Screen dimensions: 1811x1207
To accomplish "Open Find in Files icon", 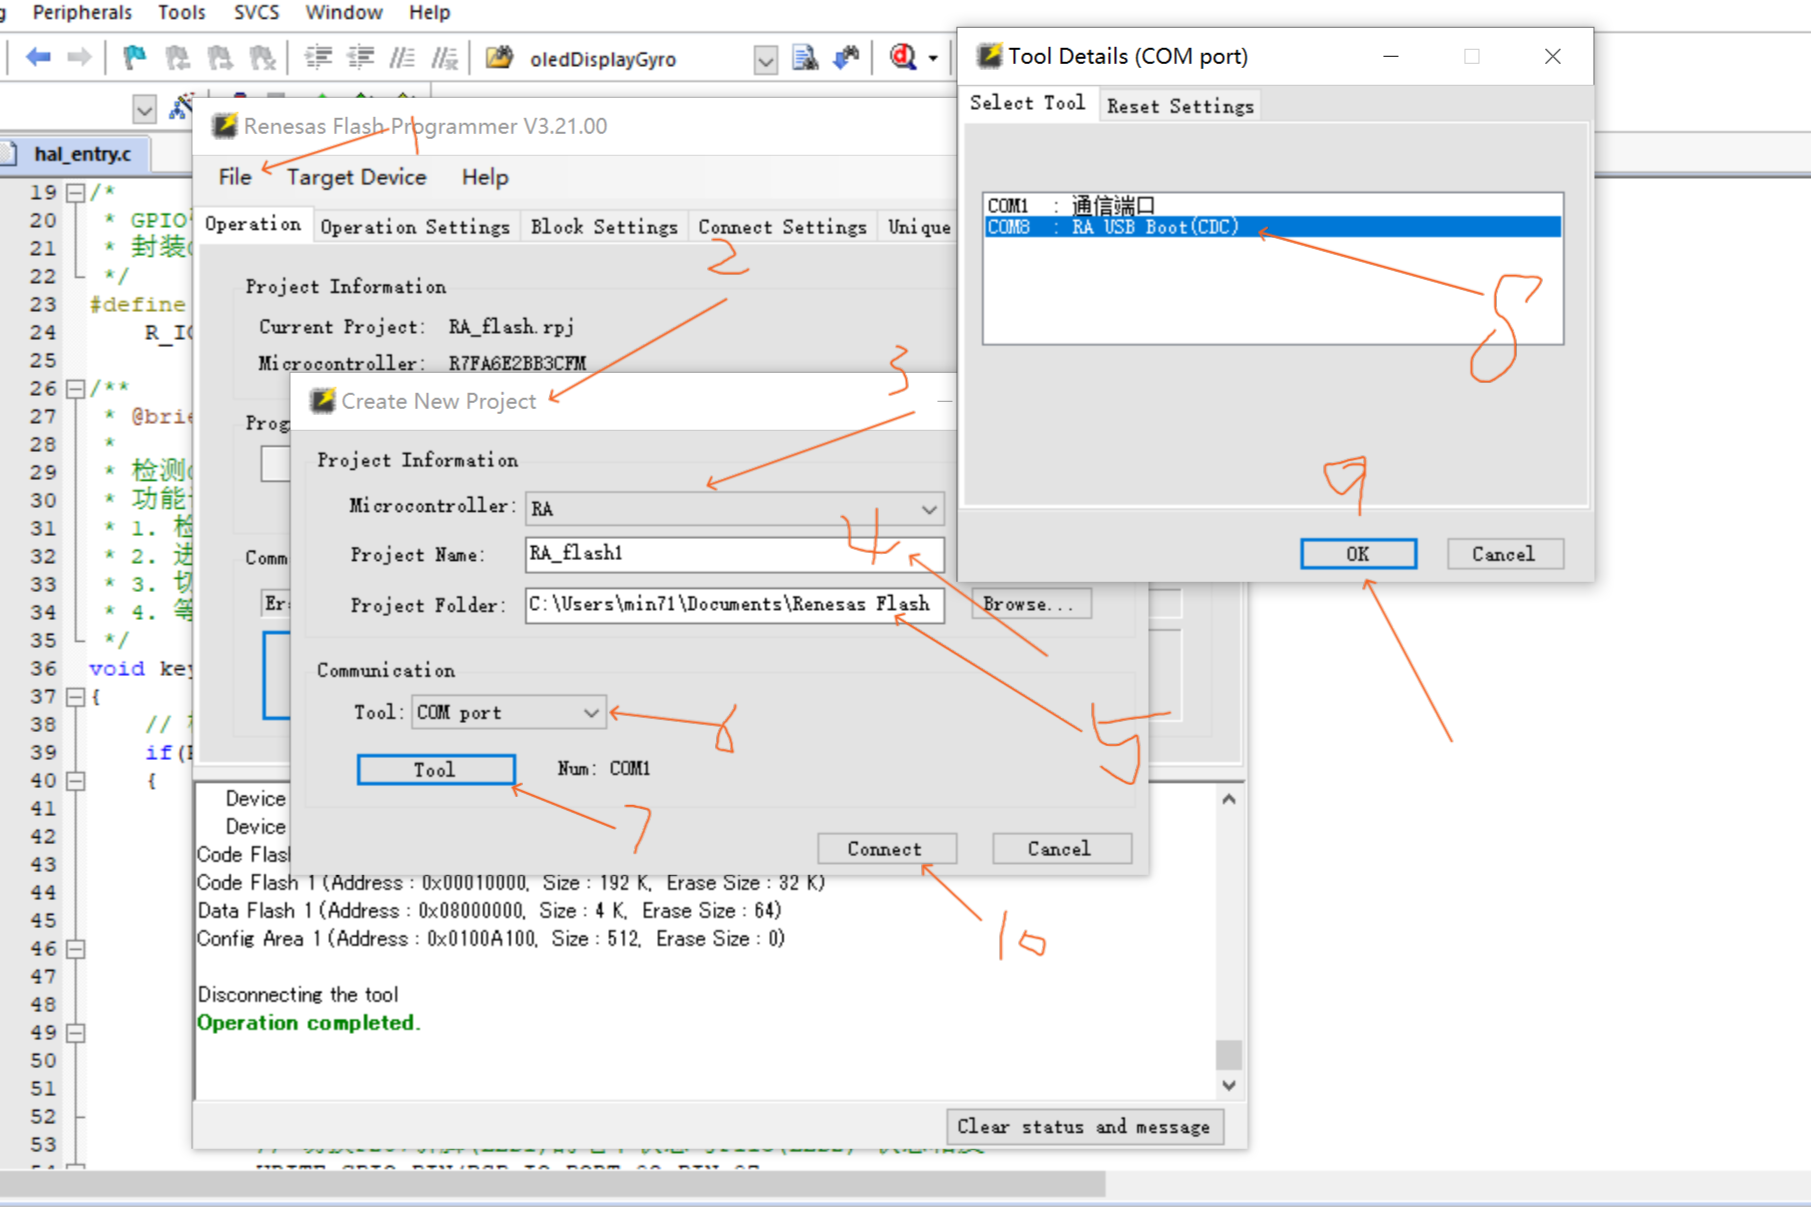I will pyautogui.click(x=499, y=58).
